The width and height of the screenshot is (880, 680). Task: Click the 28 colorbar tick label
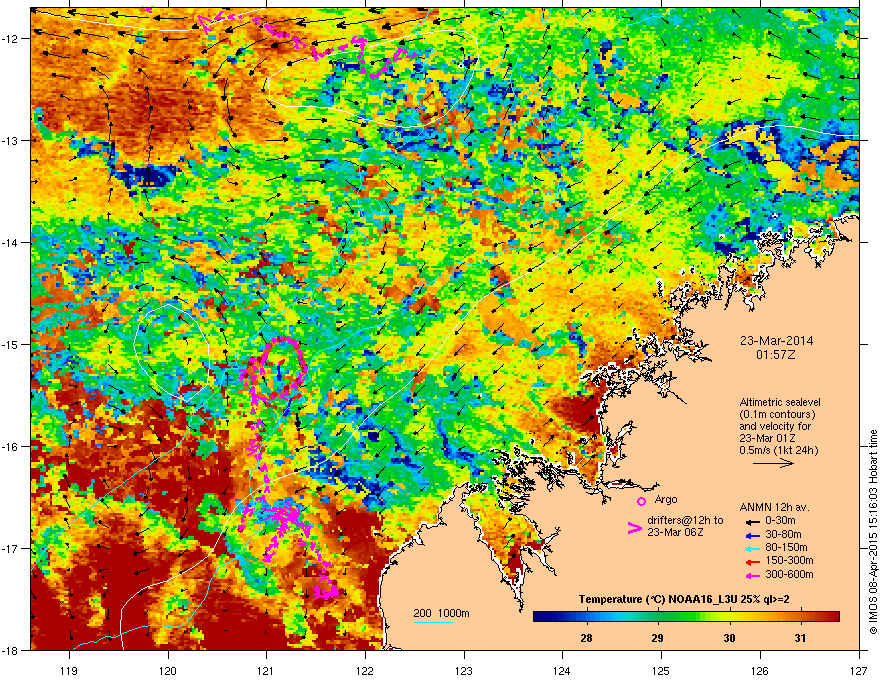pyautogui.click(x=586, y=638)
